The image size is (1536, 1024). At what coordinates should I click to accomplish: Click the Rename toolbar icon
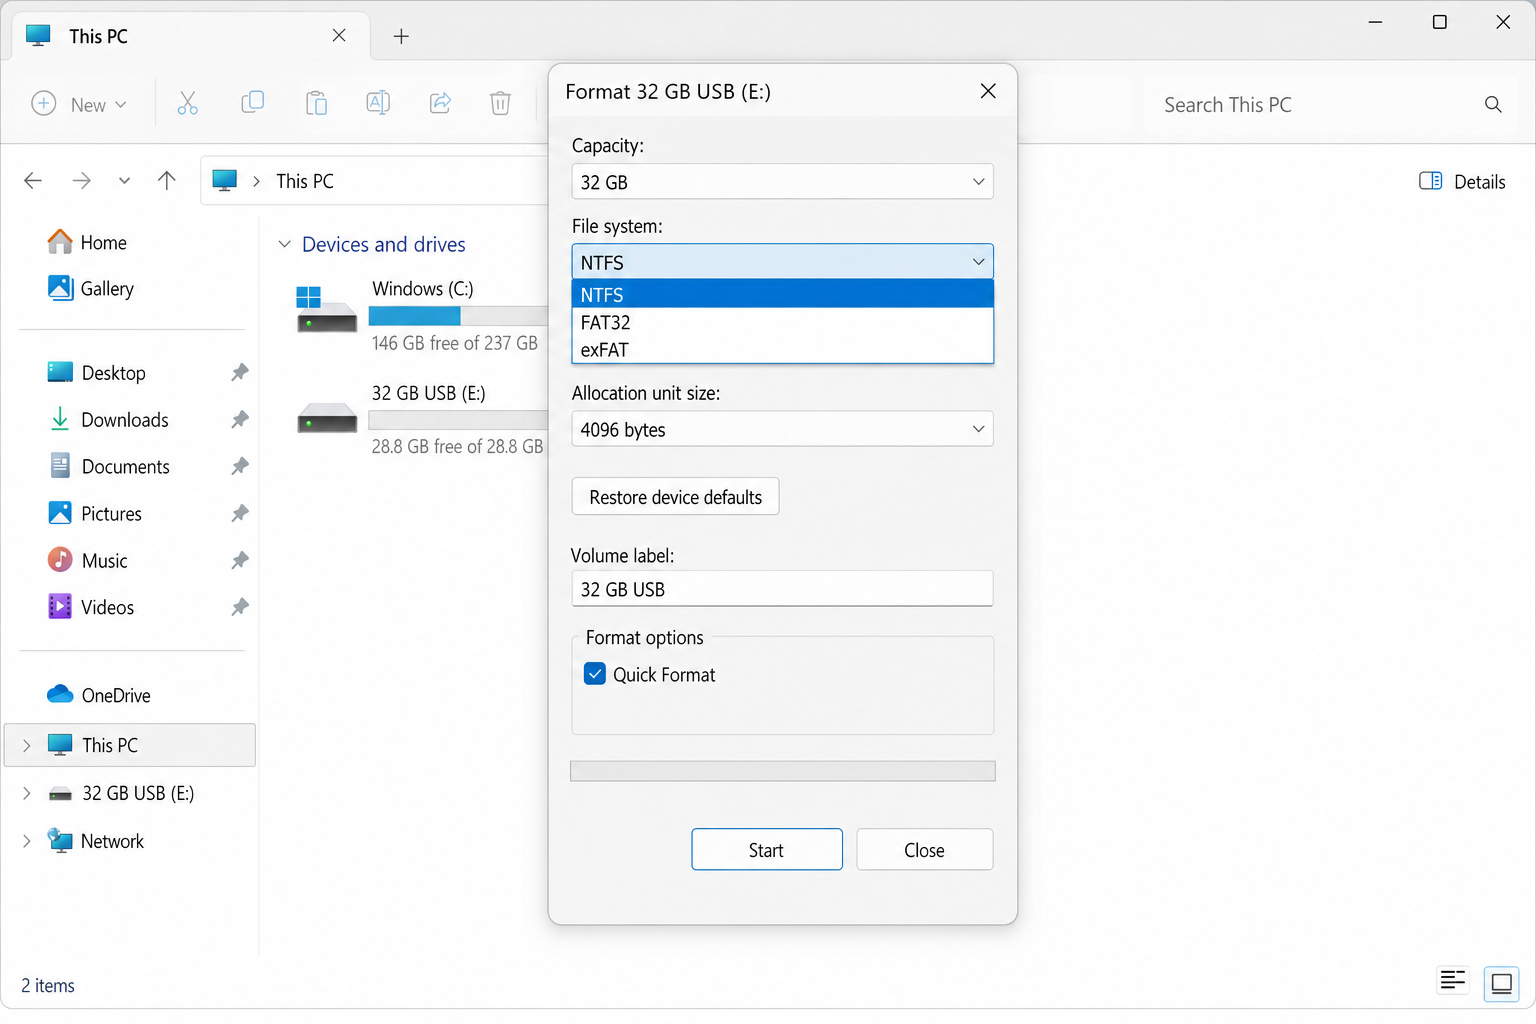point(378,103)
